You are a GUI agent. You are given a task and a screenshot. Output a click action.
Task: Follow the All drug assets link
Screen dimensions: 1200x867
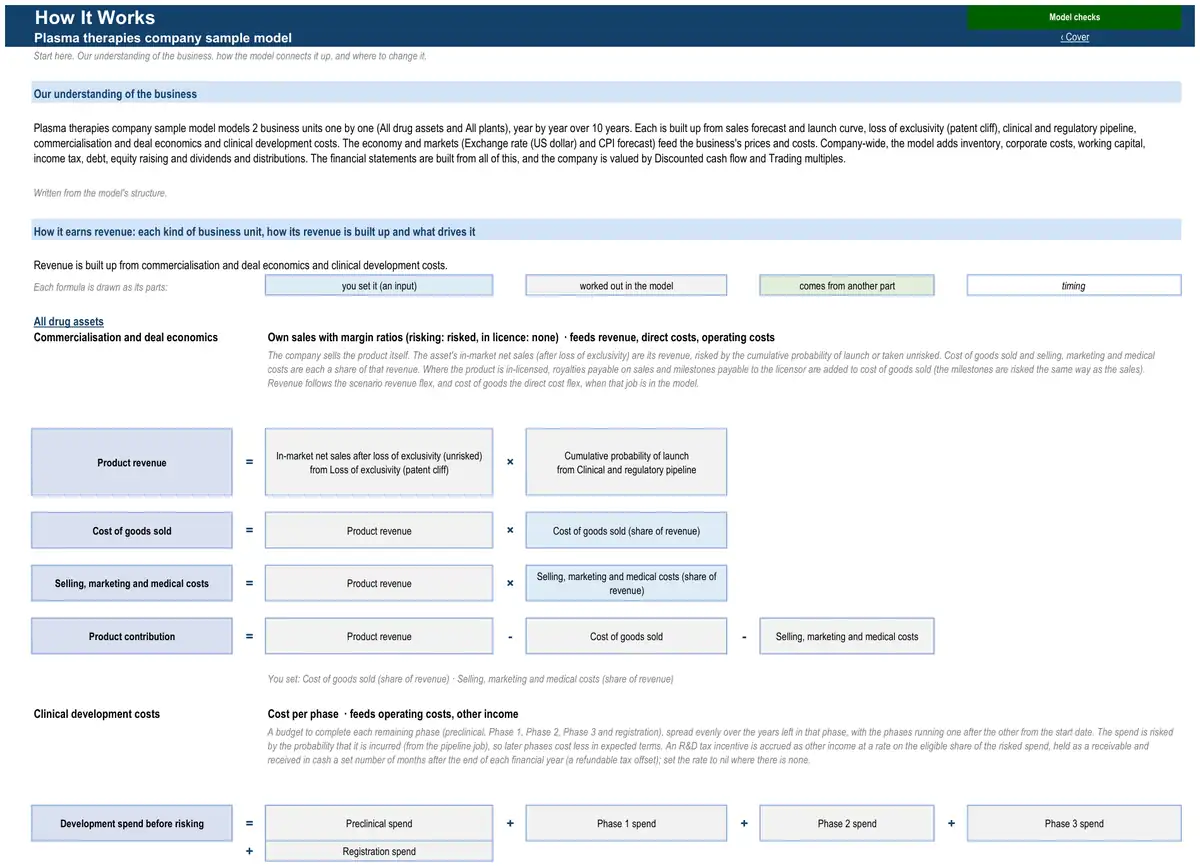click(x=69, y=322)
